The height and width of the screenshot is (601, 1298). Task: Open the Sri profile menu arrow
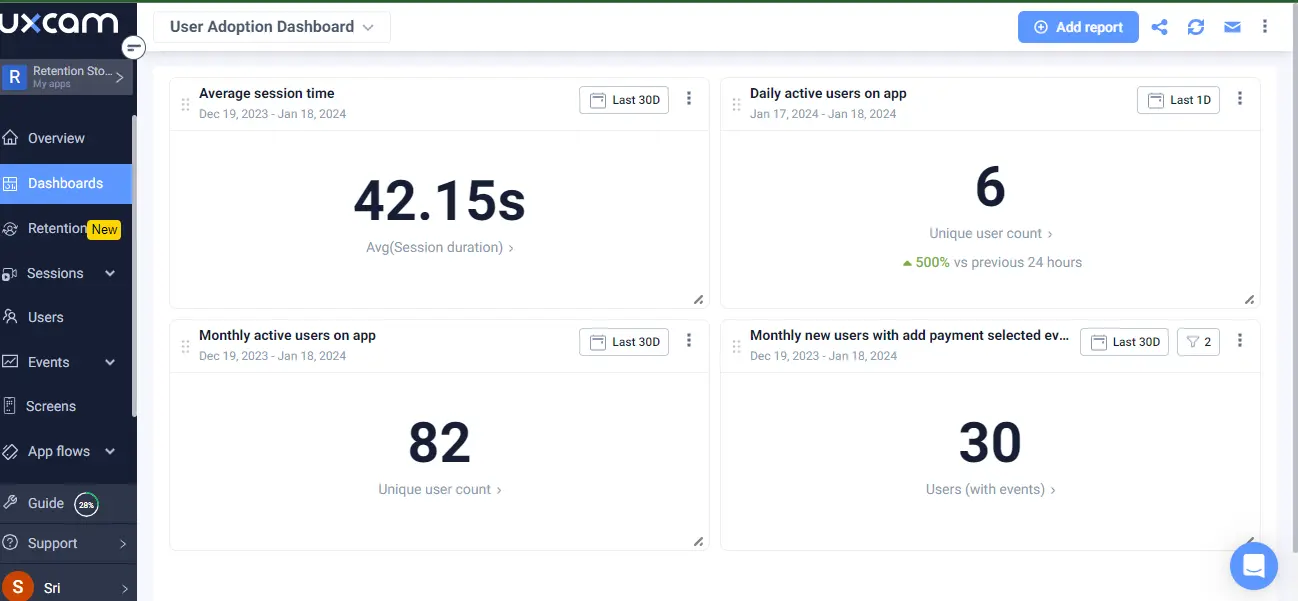coord(124,589)
